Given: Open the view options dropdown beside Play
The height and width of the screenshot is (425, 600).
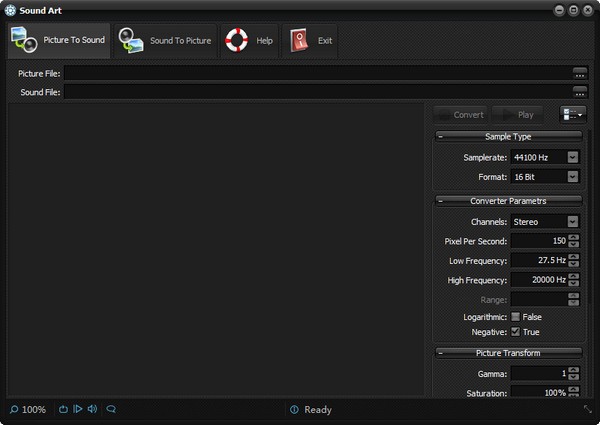Looking at the screenshot, I should pos(573,114).
